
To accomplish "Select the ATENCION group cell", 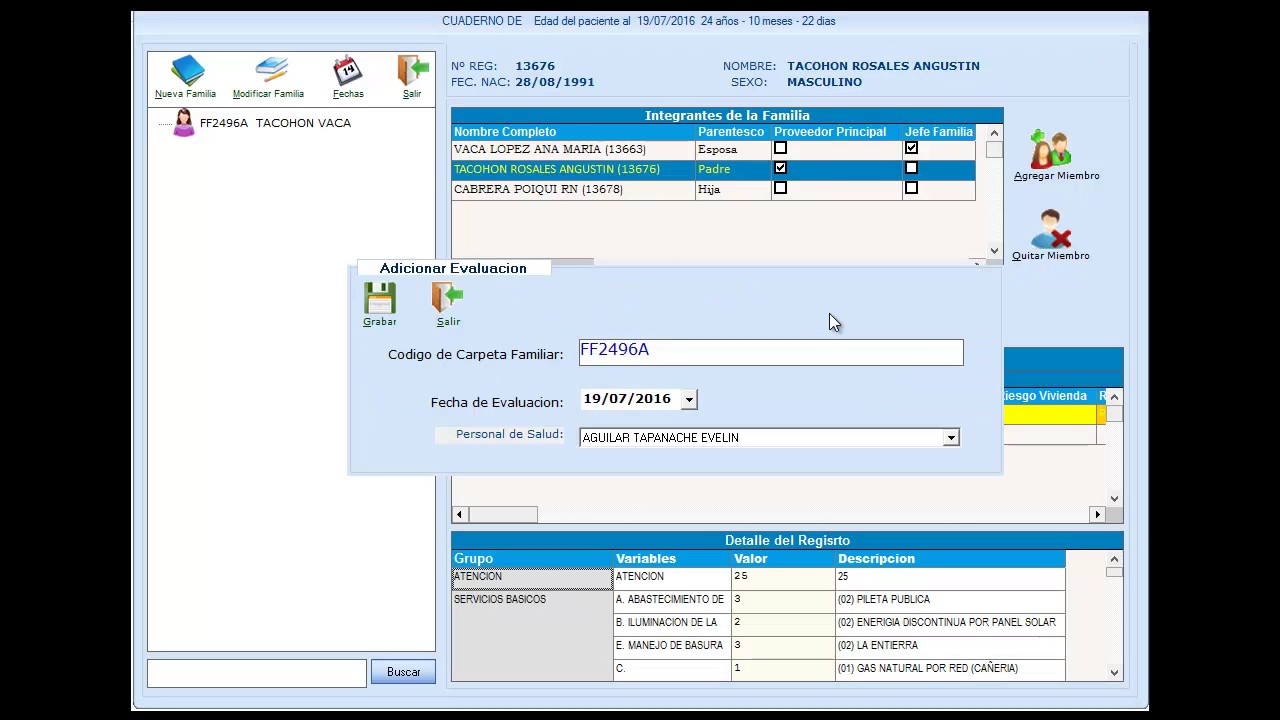I will (532, 578).
